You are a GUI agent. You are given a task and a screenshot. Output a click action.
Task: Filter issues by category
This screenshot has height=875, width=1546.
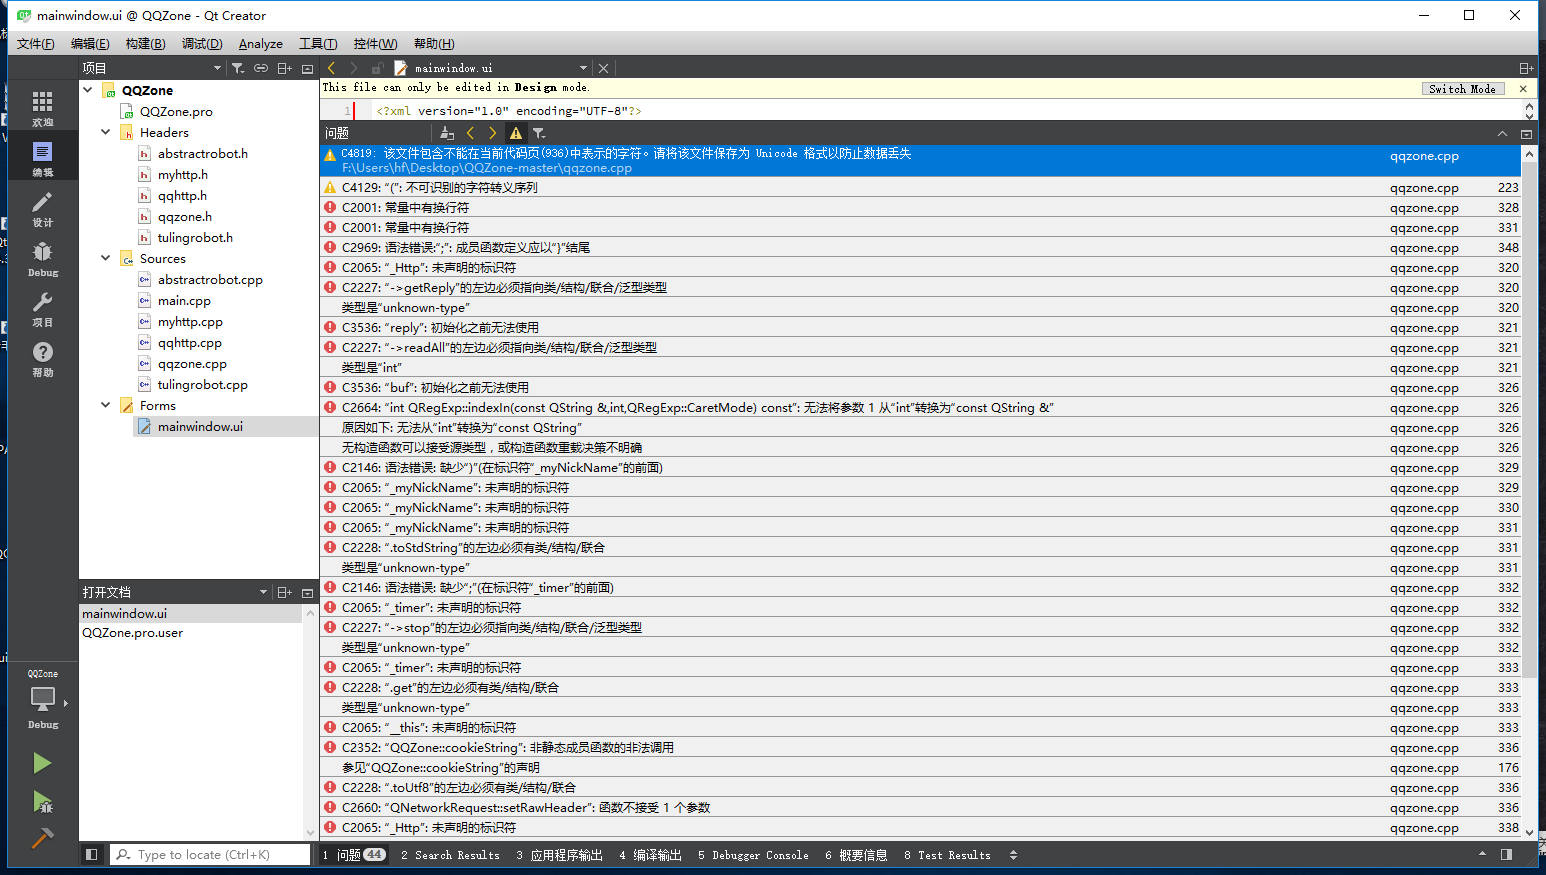point(539,133)
